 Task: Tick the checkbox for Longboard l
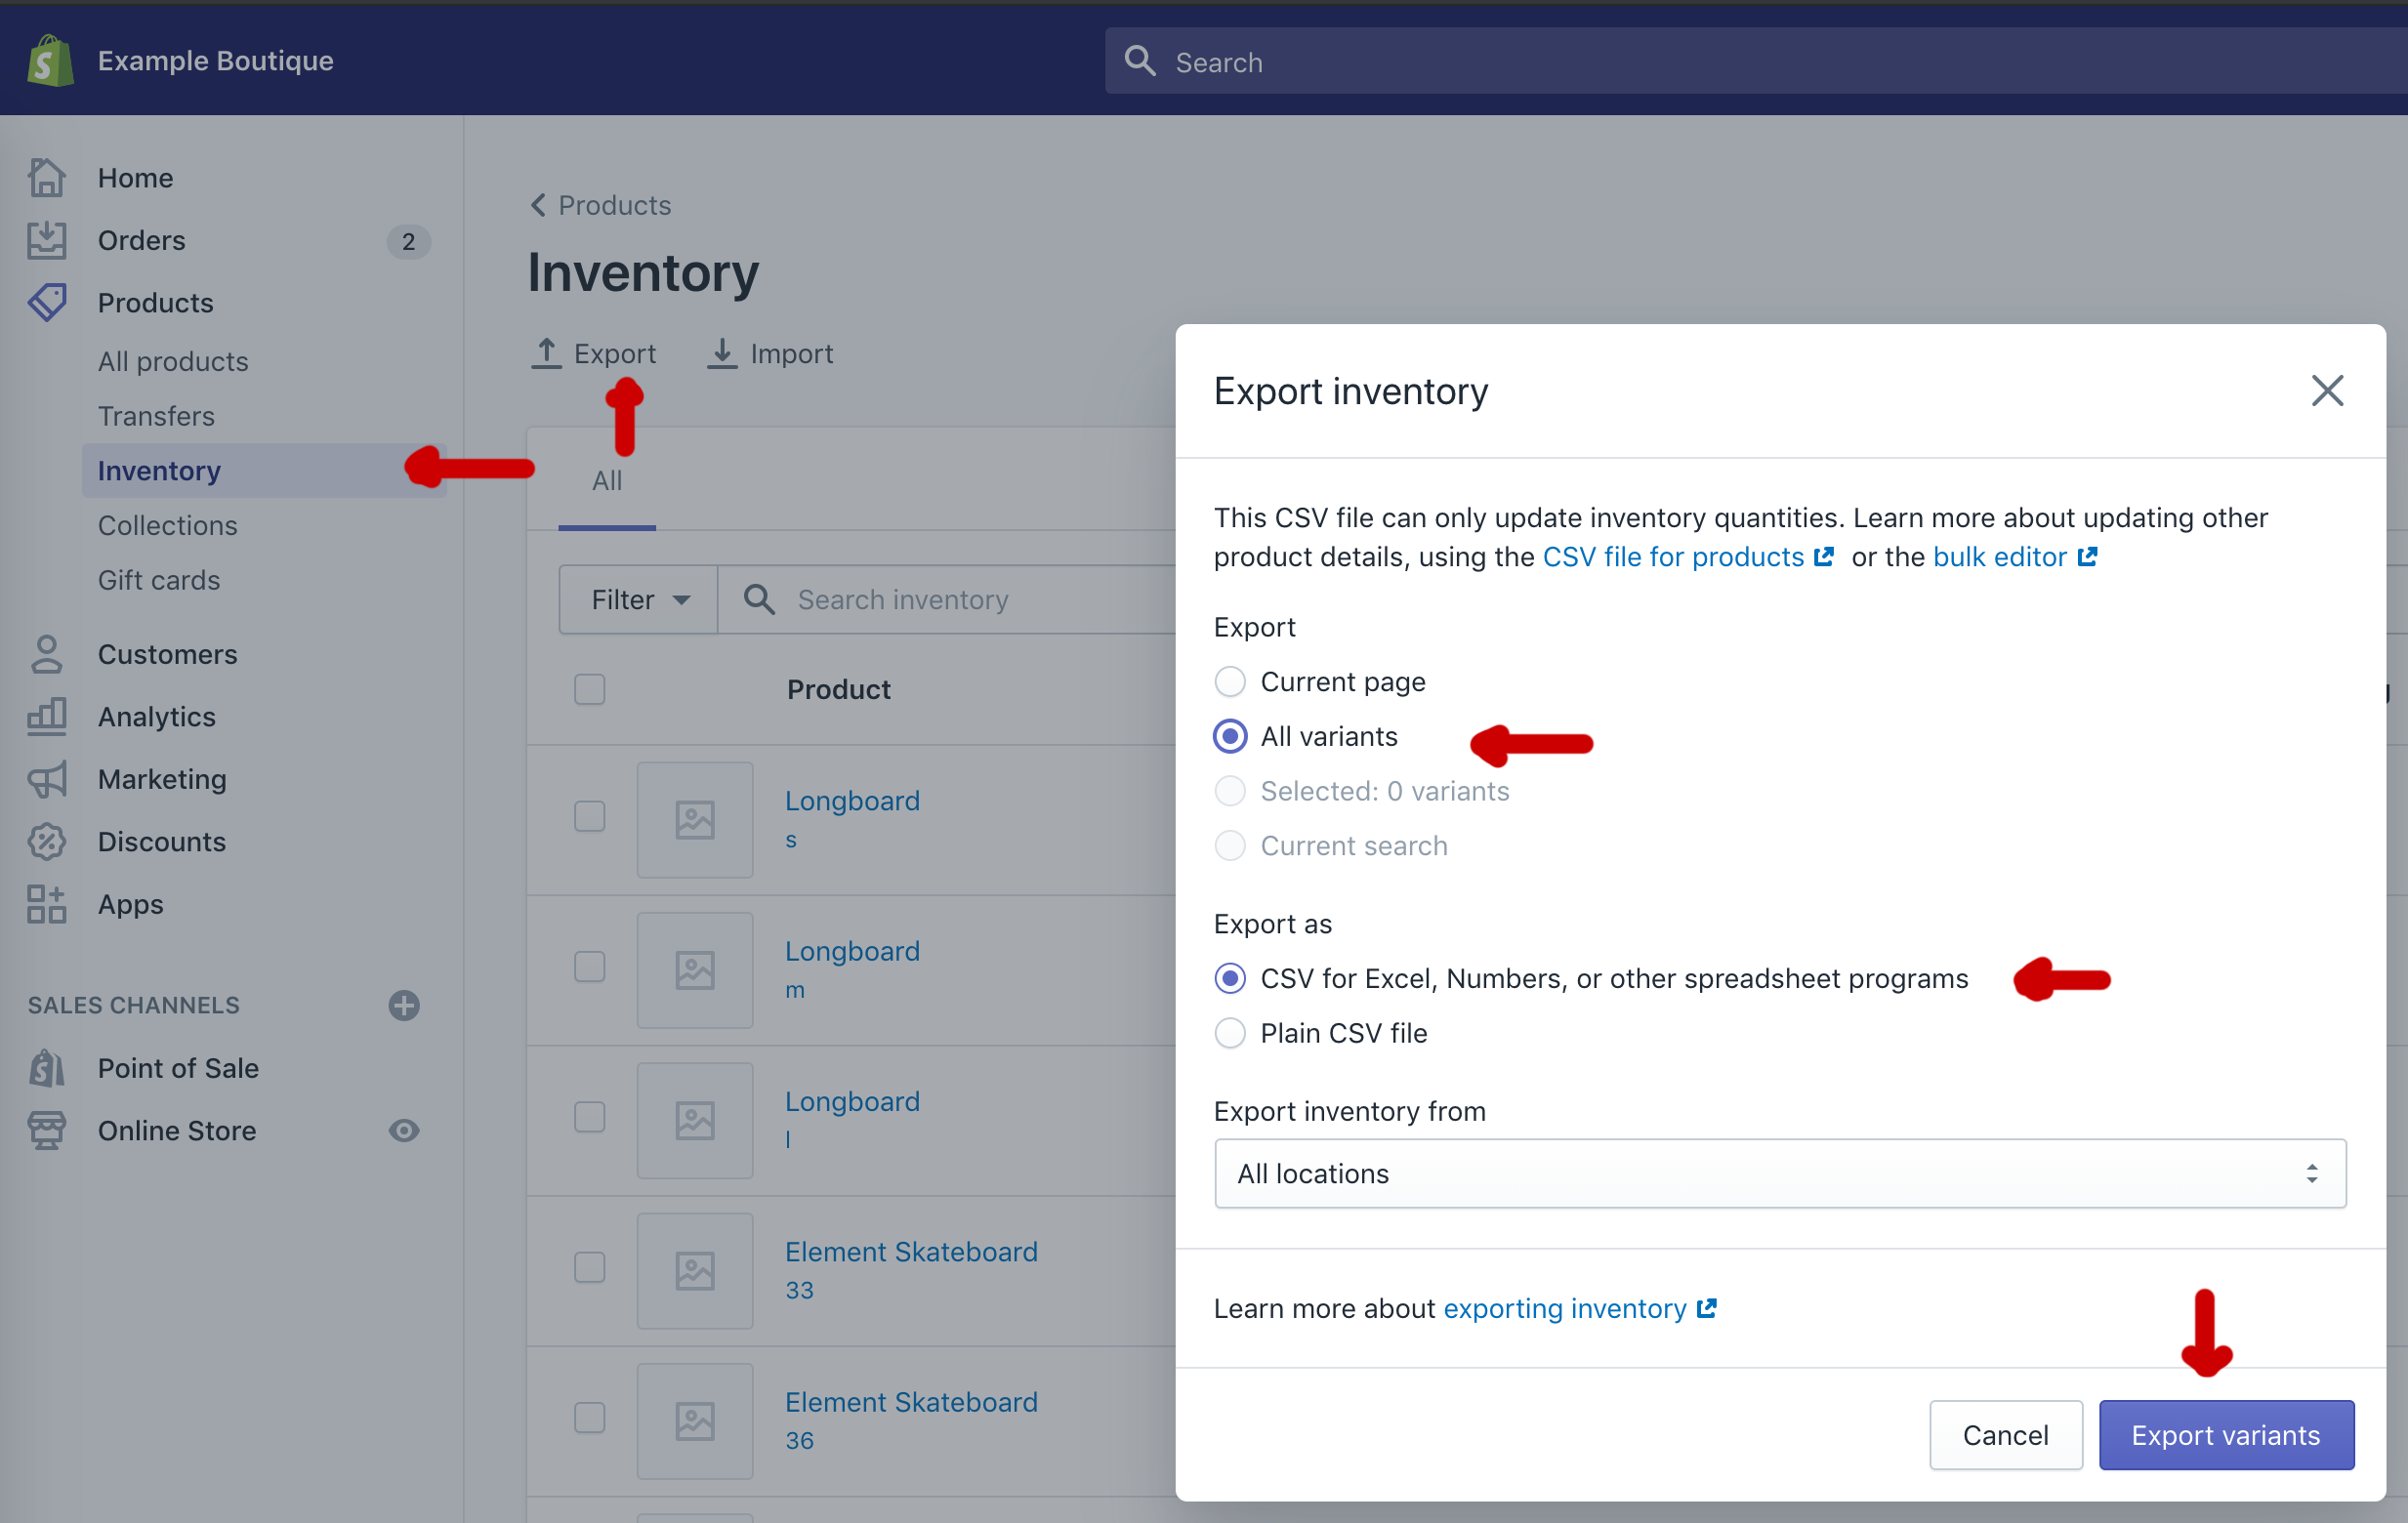[x=590, y=1116]
